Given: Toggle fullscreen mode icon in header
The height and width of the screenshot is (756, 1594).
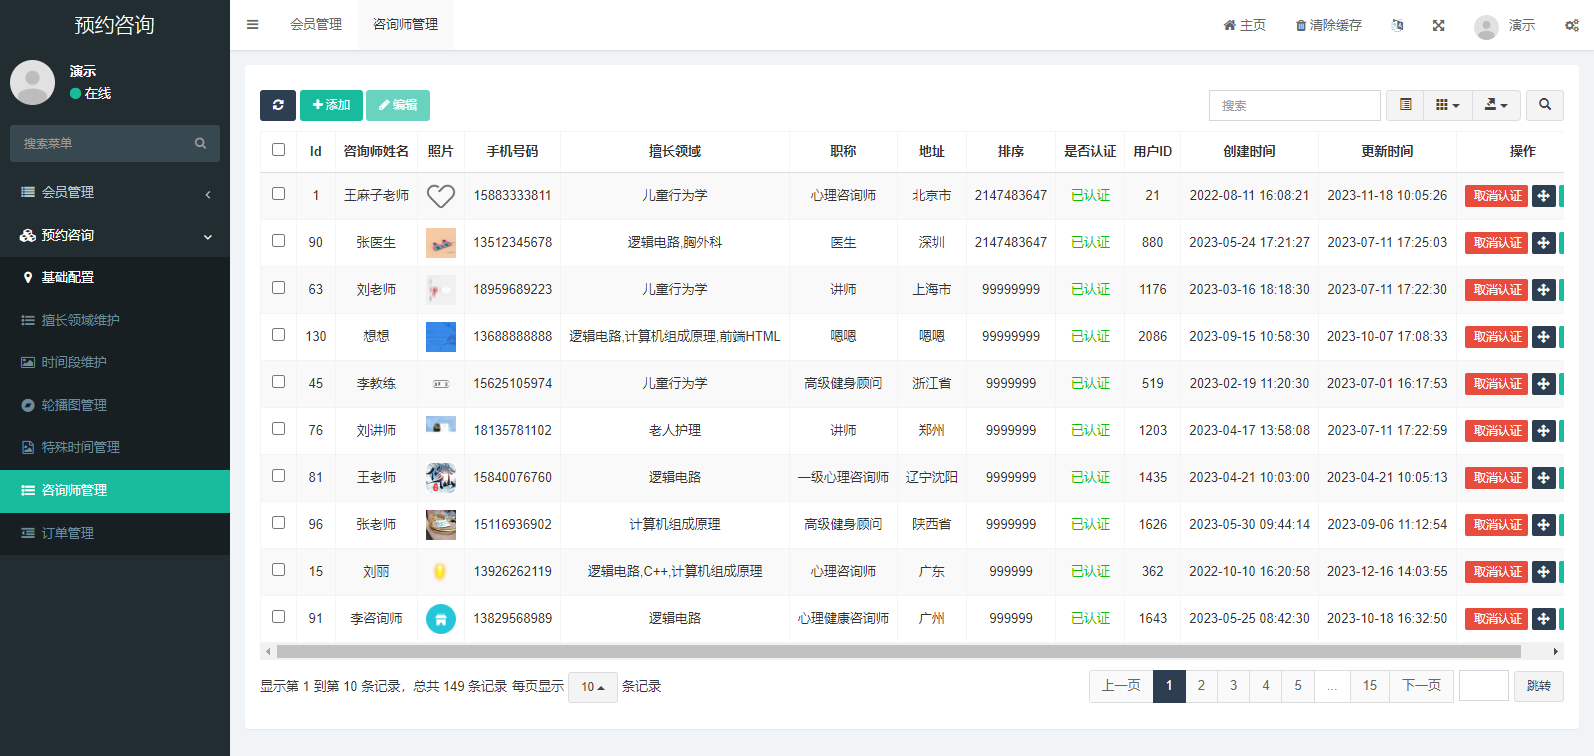Looking at the screenshot, I should point(1438,25).
